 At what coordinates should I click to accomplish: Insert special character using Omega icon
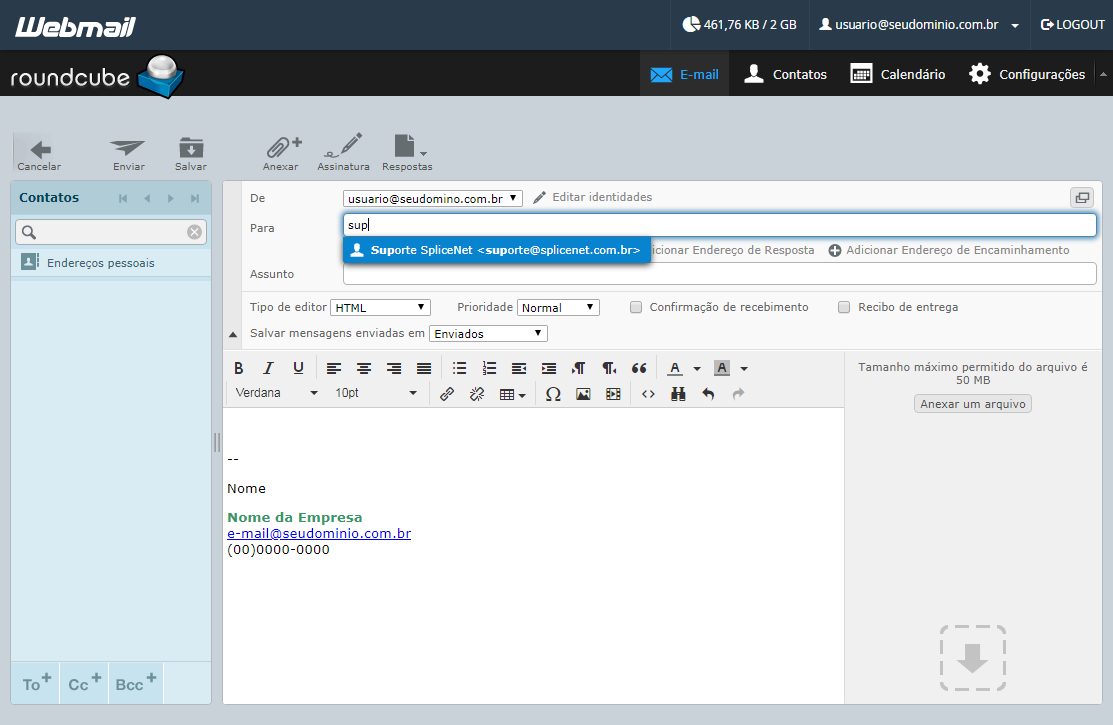point(553,394)
